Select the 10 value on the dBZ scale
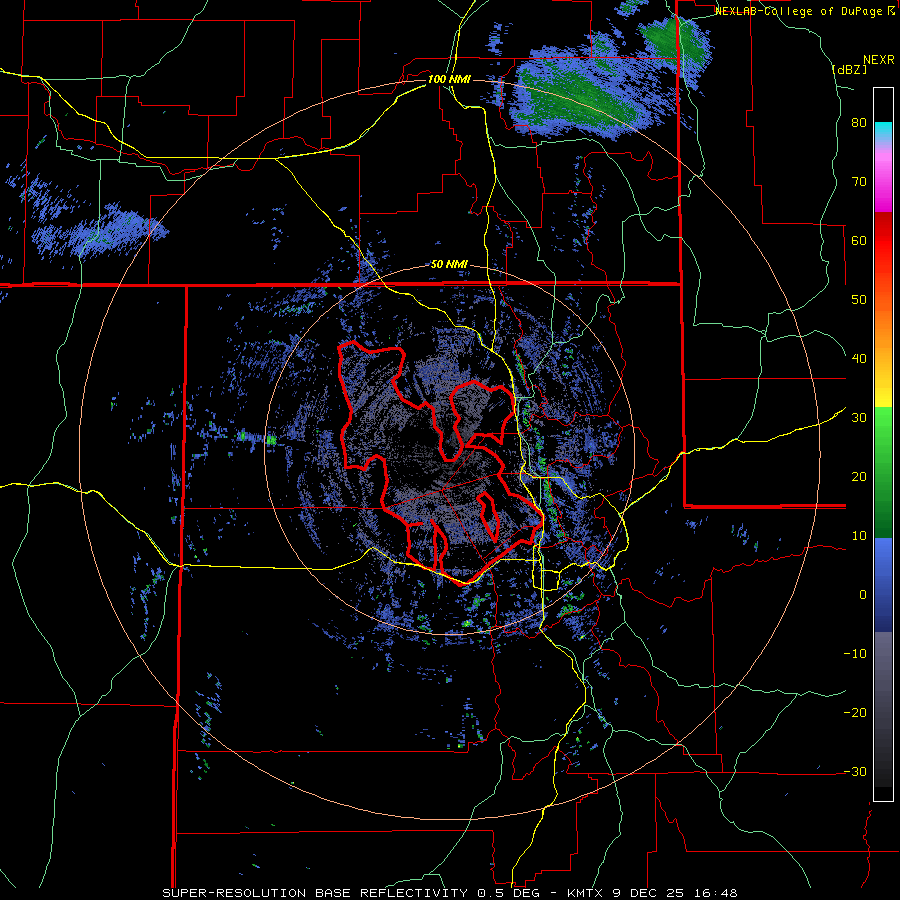Image resolution: width=900 pixels, height=900 pixels. 859,536
